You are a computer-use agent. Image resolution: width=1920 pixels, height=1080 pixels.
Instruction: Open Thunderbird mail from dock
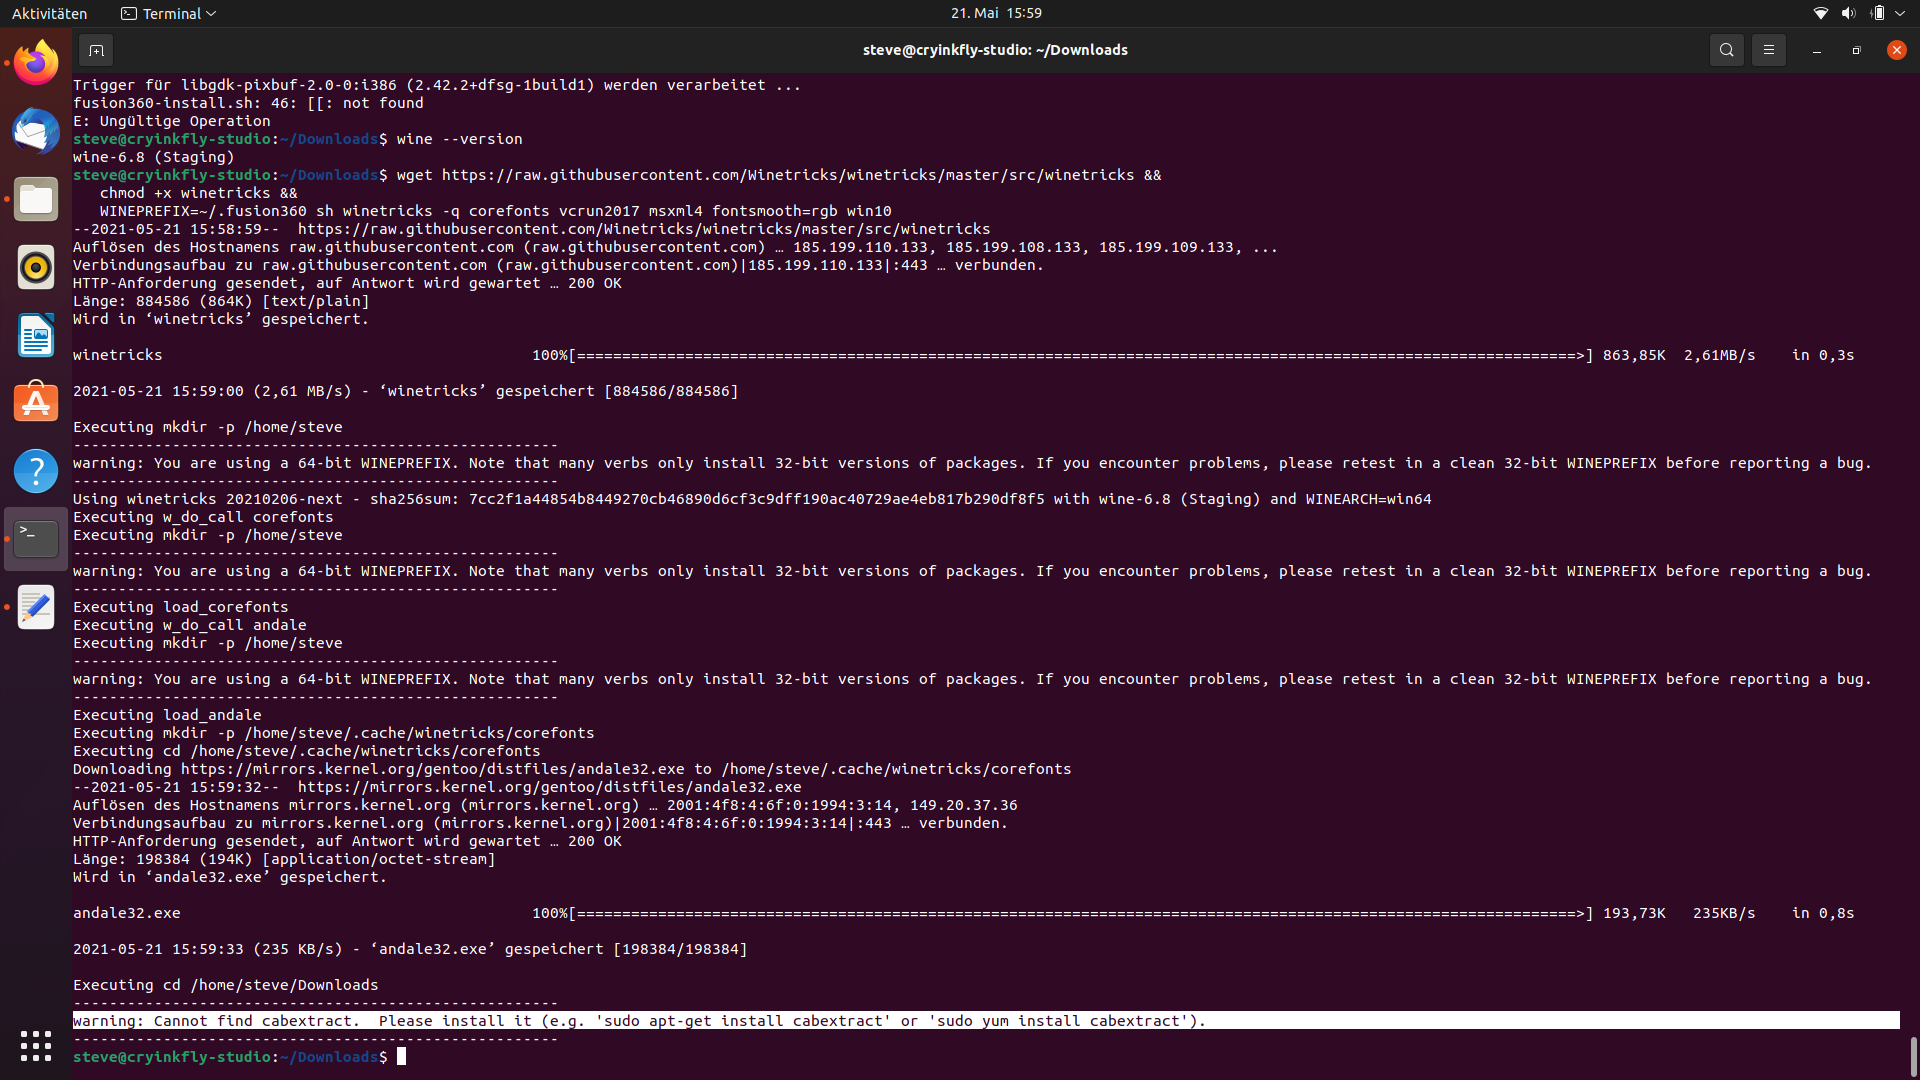point(36,131)
